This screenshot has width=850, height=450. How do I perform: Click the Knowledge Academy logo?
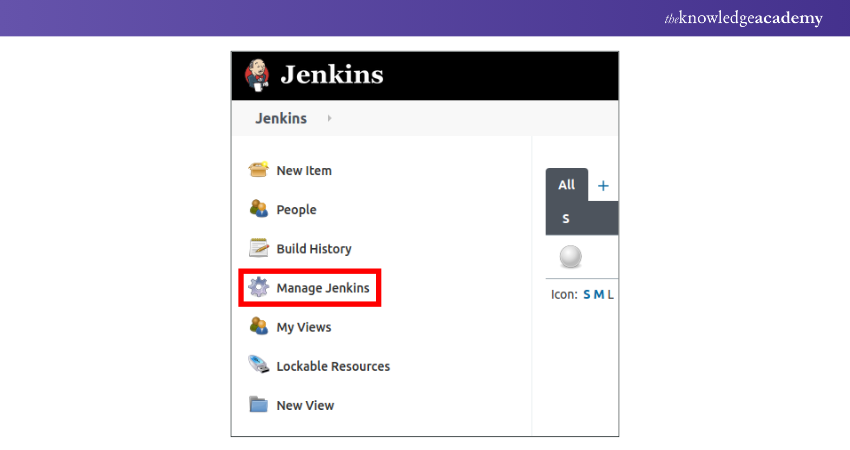point(743,18)
